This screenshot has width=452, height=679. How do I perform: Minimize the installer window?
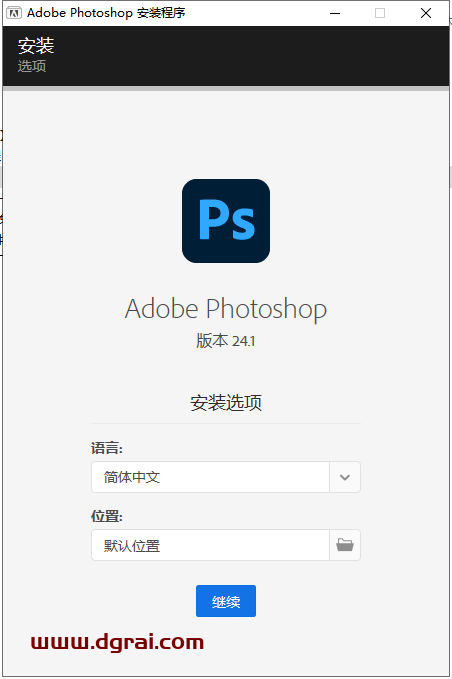(x=335, y=13)
